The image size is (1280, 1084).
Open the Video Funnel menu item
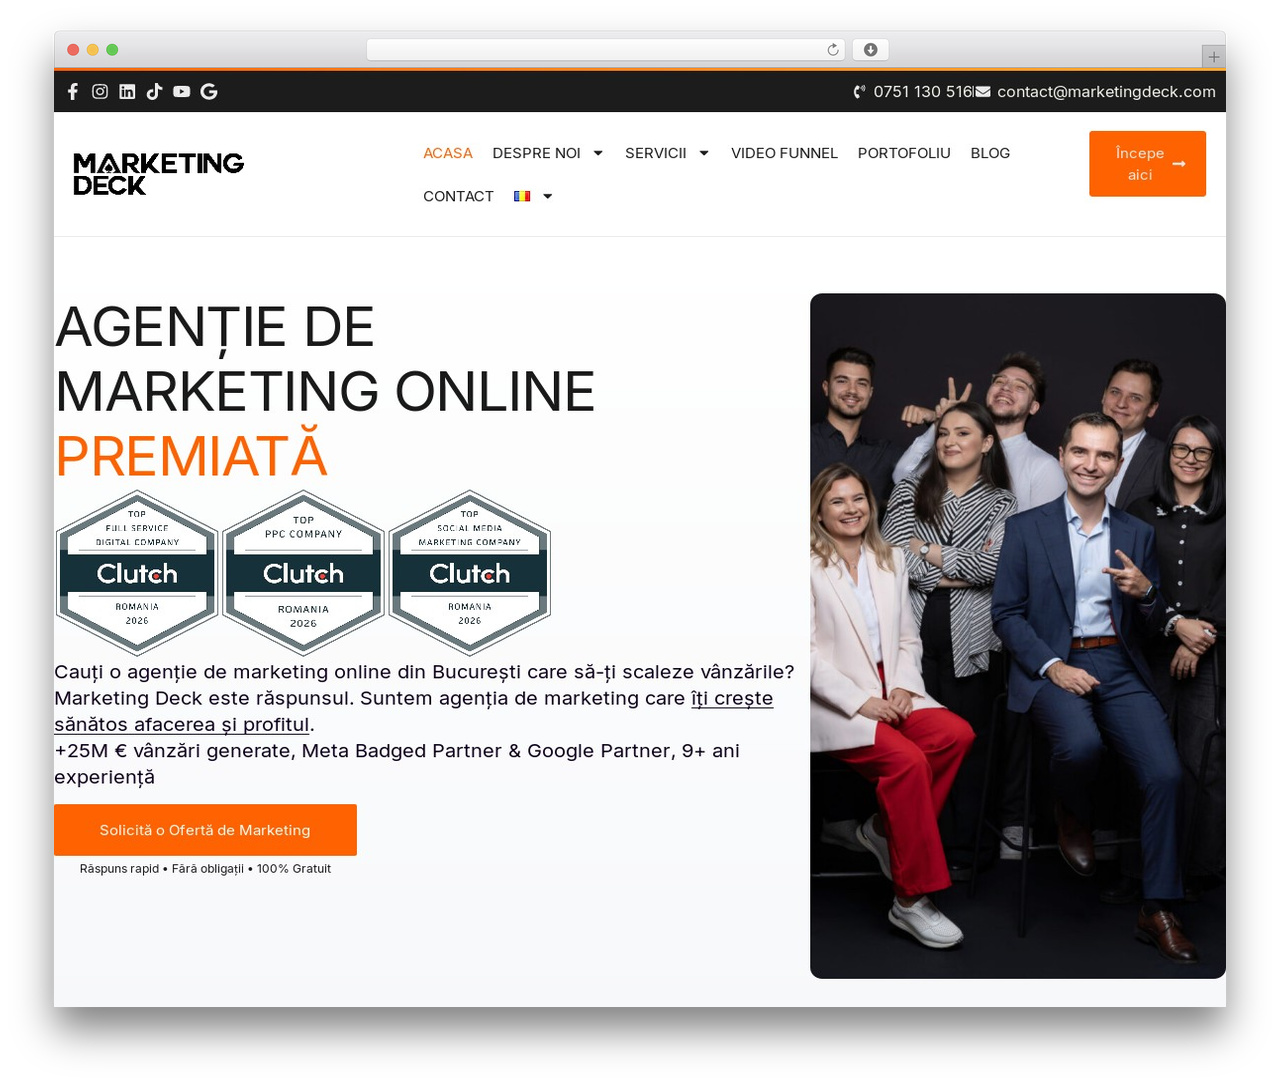pyautogui.click(x=784, y=153)
